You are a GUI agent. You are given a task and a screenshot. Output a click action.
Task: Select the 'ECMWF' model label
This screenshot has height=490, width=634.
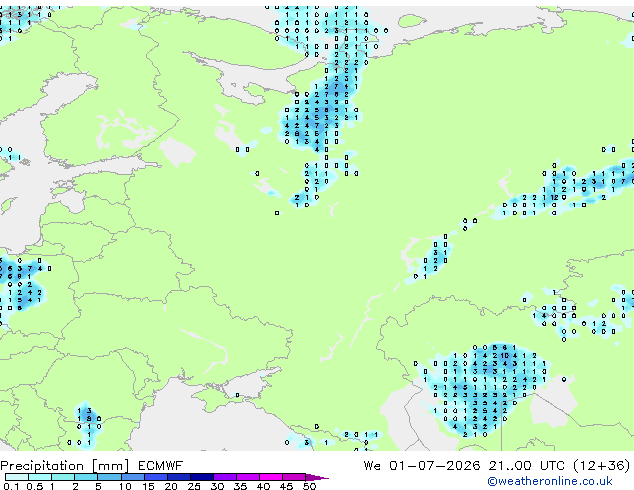(x=161, y=466)
